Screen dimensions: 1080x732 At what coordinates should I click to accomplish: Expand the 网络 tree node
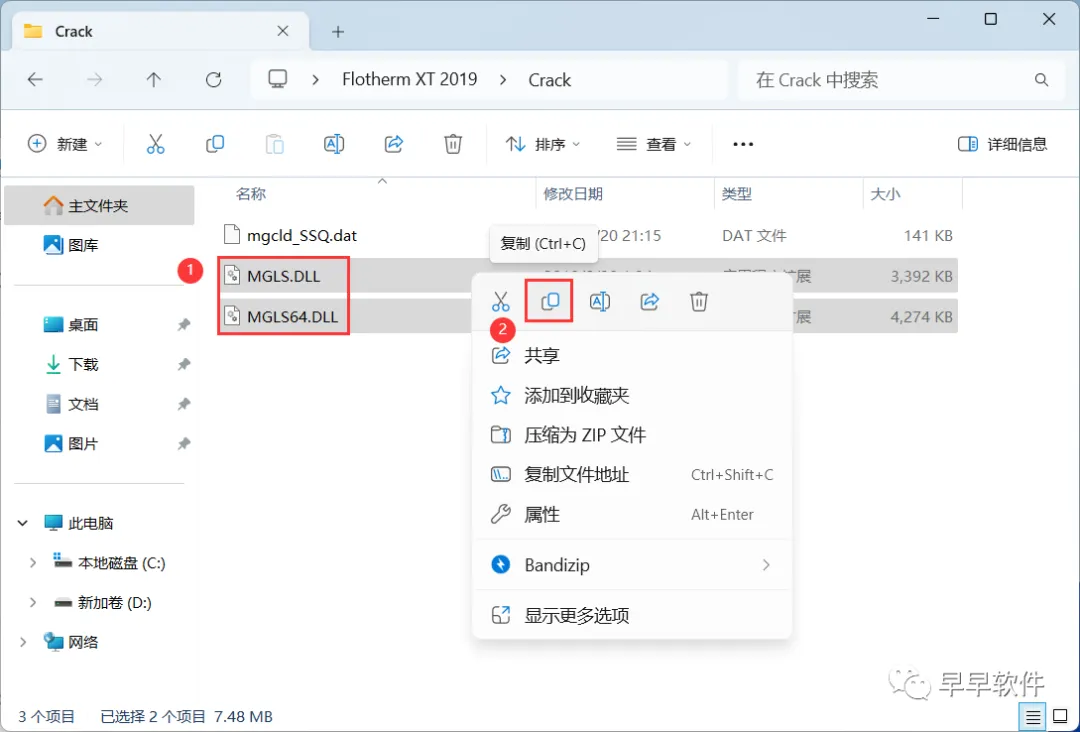(23, 642)
